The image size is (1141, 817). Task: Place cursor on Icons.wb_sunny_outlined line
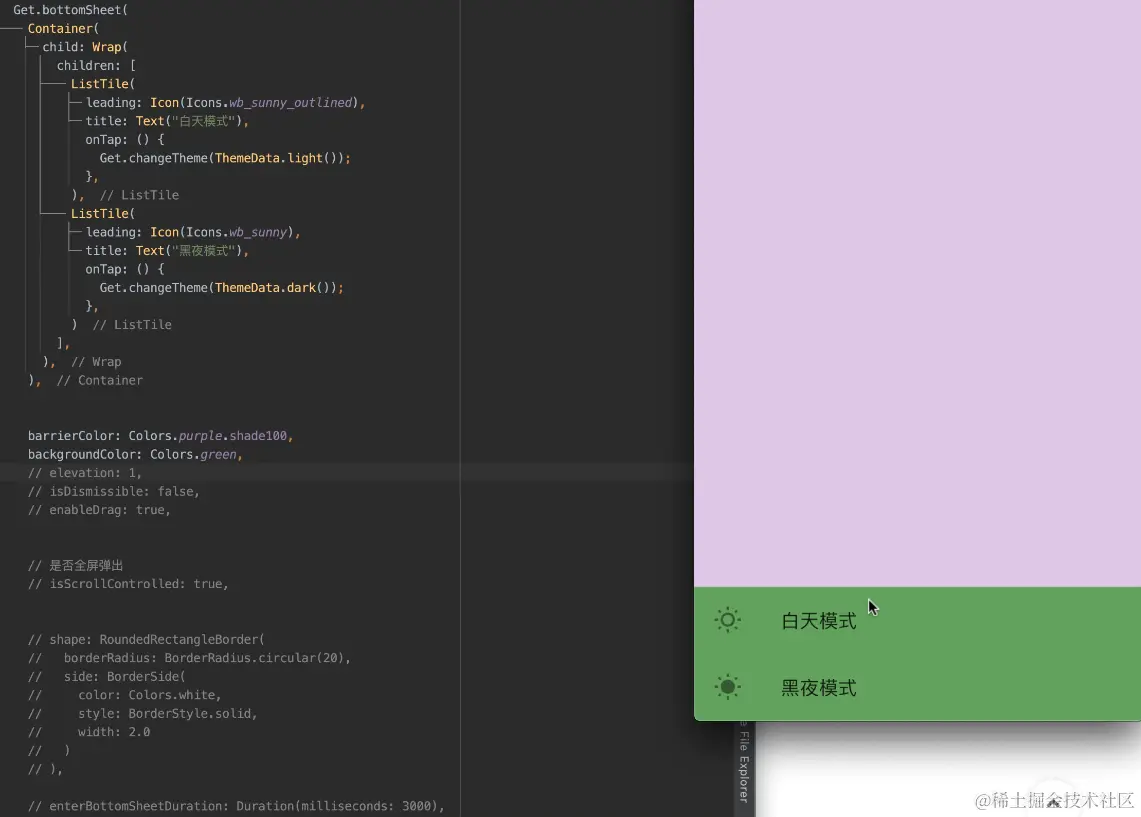[226, 103]
